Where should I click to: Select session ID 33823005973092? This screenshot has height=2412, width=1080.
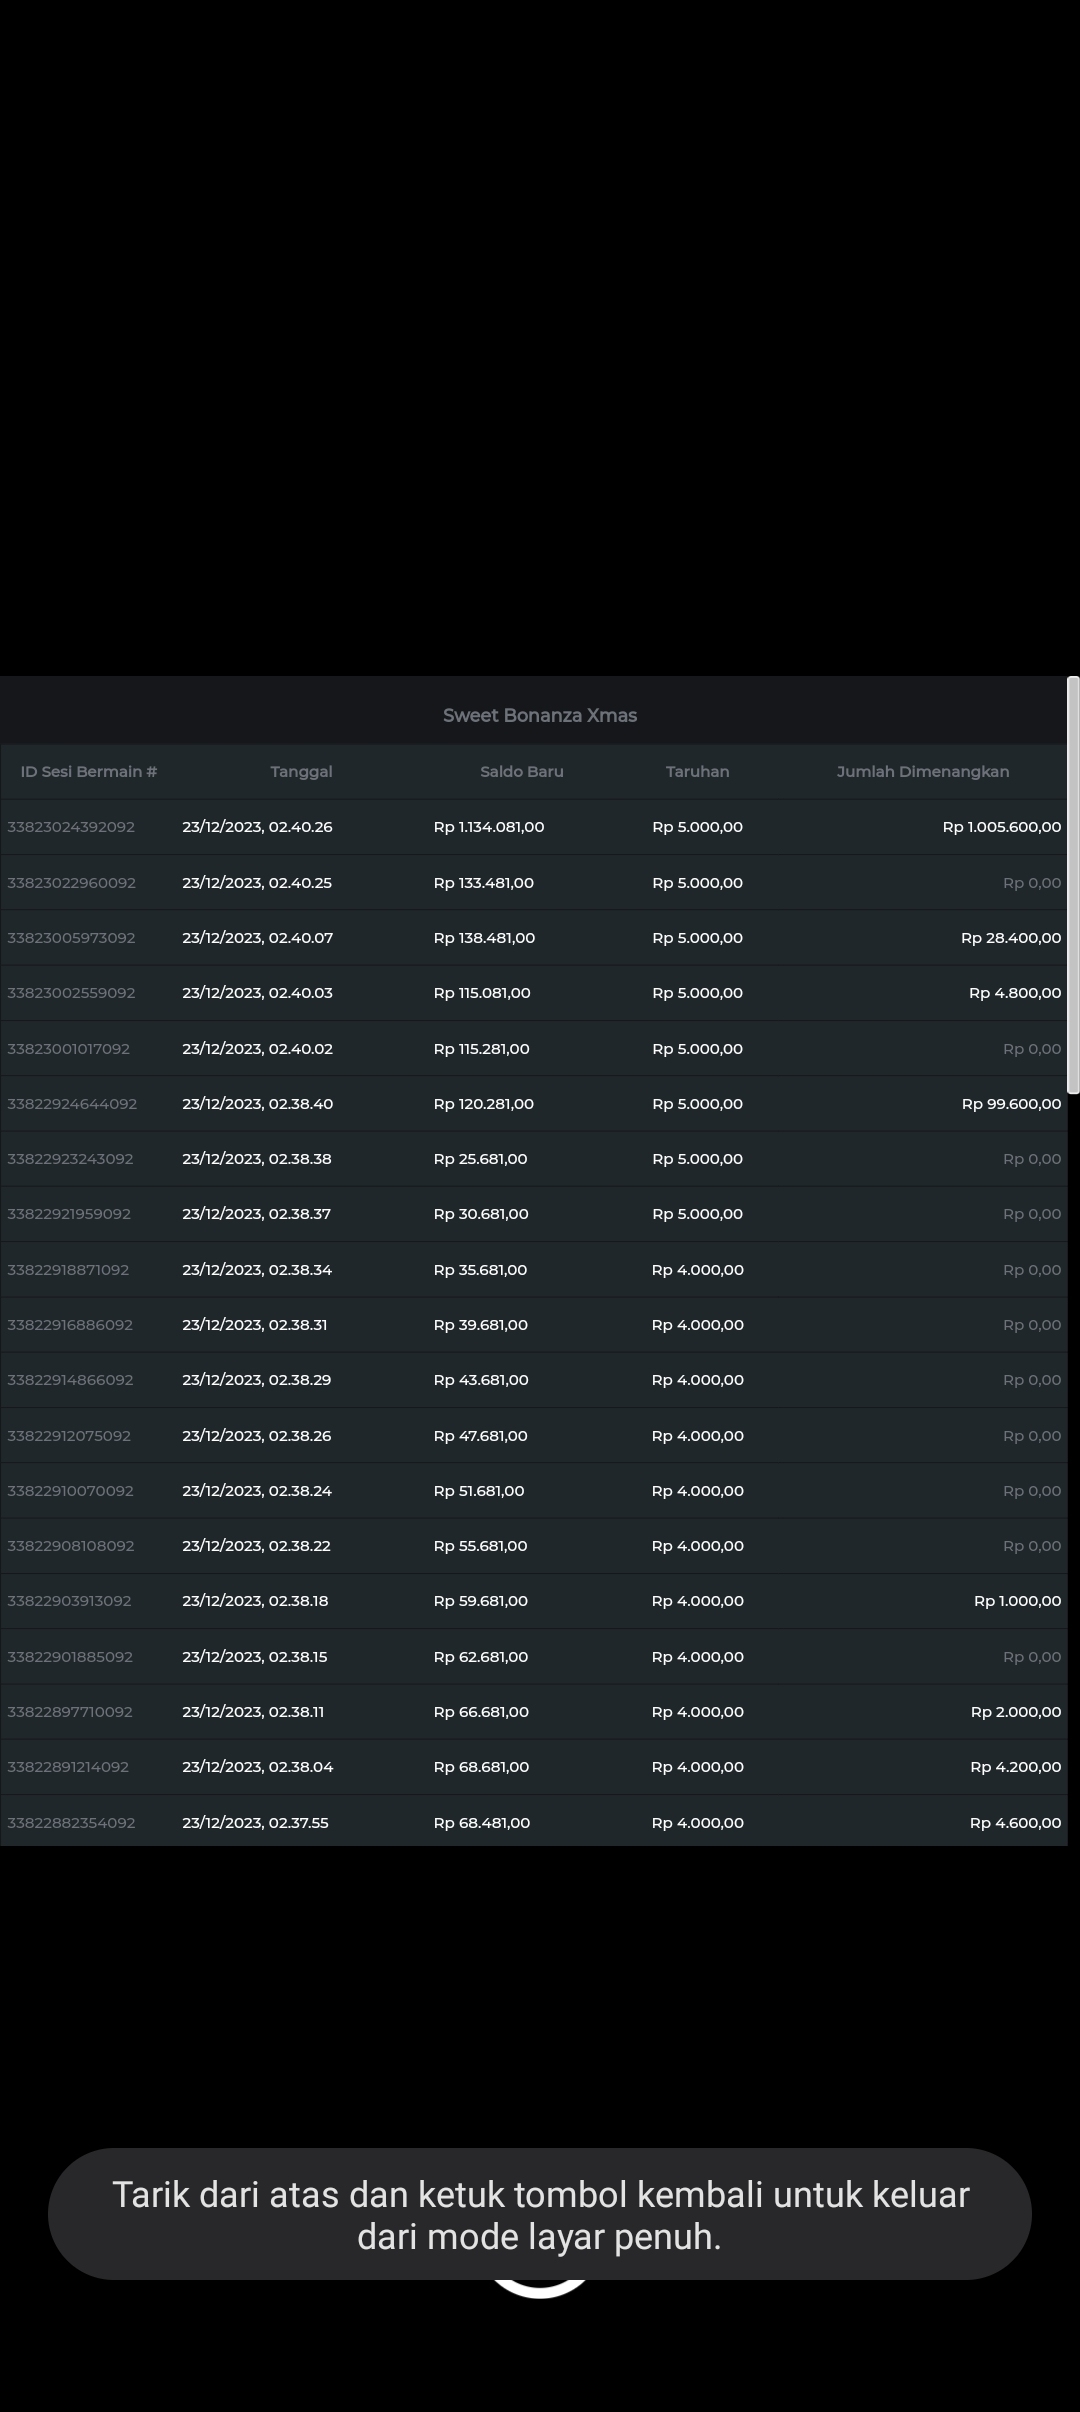pyautogui.click(x=71, y=938)
